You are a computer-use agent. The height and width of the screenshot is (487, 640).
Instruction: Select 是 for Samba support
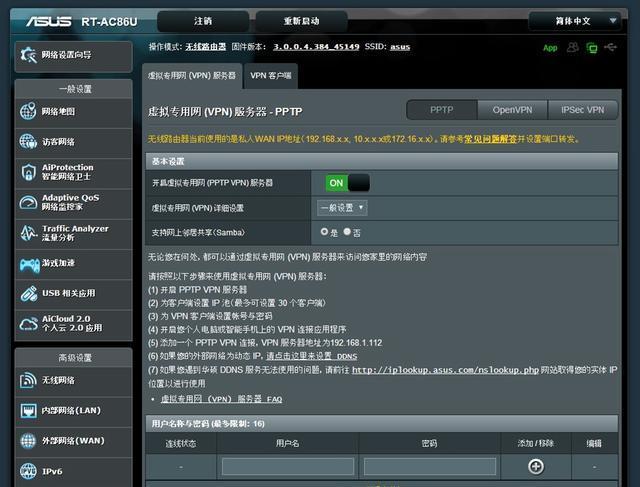pos(324,231)
